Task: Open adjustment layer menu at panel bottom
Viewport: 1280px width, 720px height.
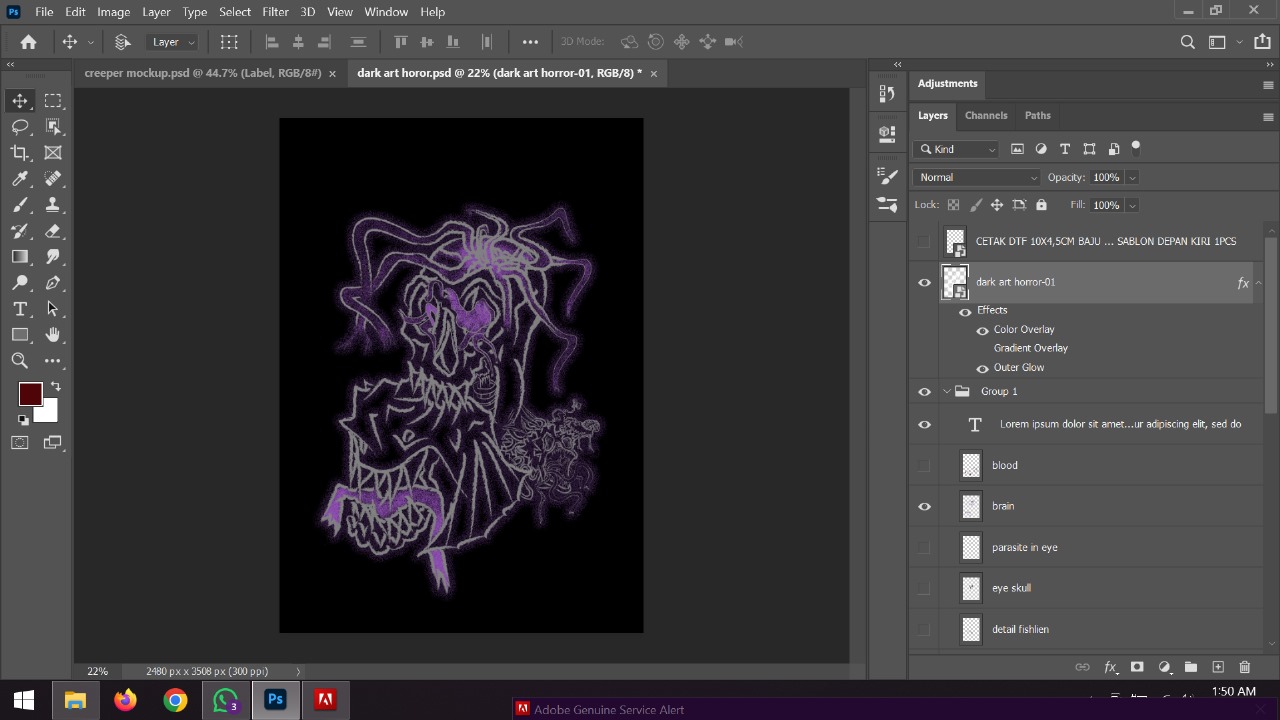Action: tap(1164, 667)
